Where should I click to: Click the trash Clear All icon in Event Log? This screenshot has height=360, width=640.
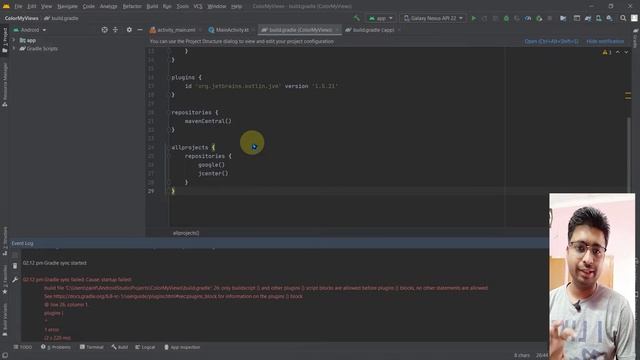[x=15, y=266]
